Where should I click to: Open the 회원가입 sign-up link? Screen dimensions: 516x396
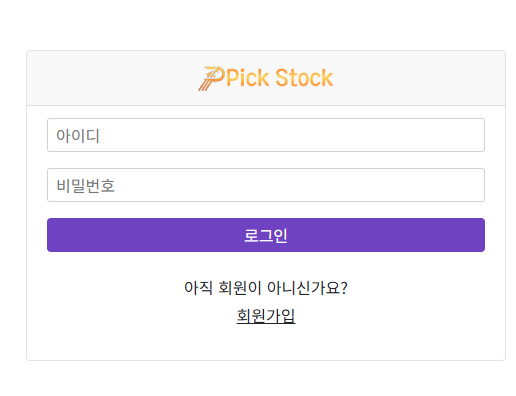click(x=266, y=316)
